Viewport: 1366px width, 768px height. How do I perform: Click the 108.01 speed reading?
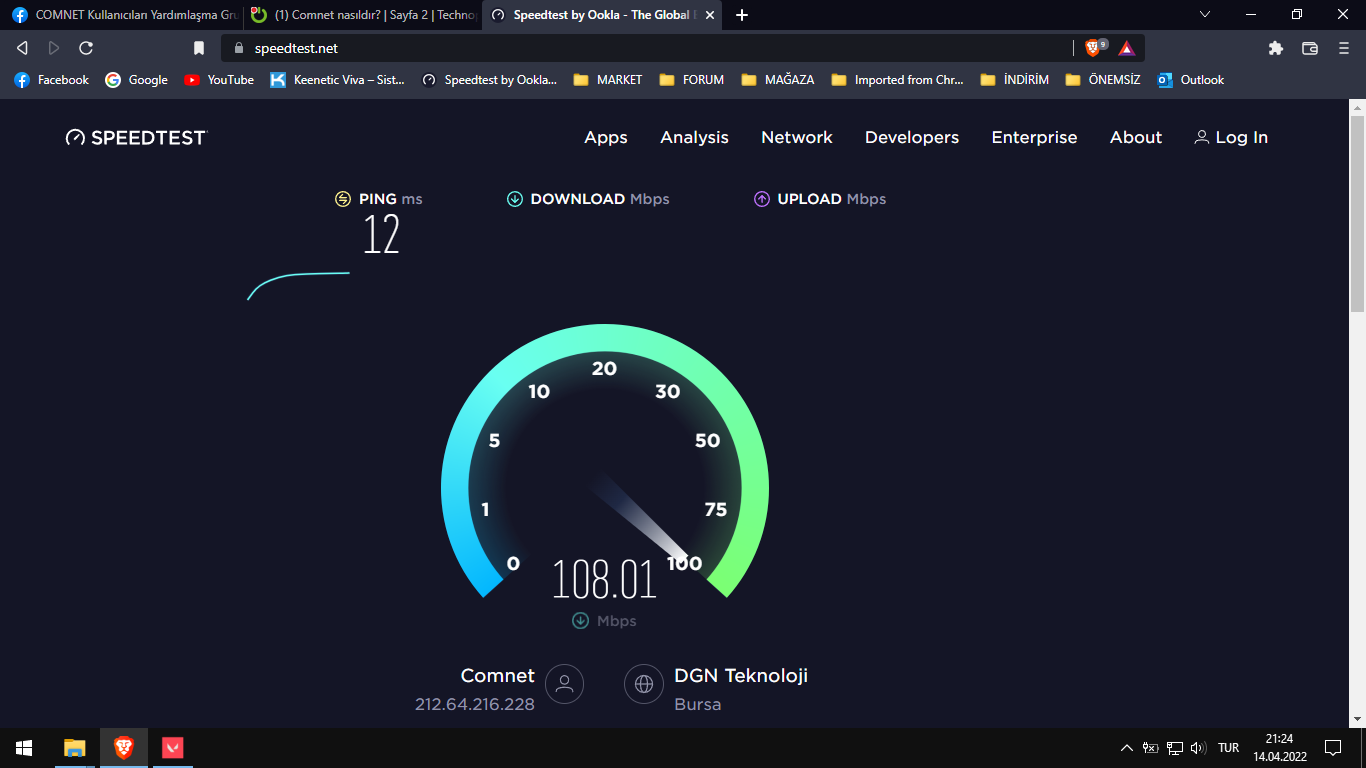click(604, 579)
